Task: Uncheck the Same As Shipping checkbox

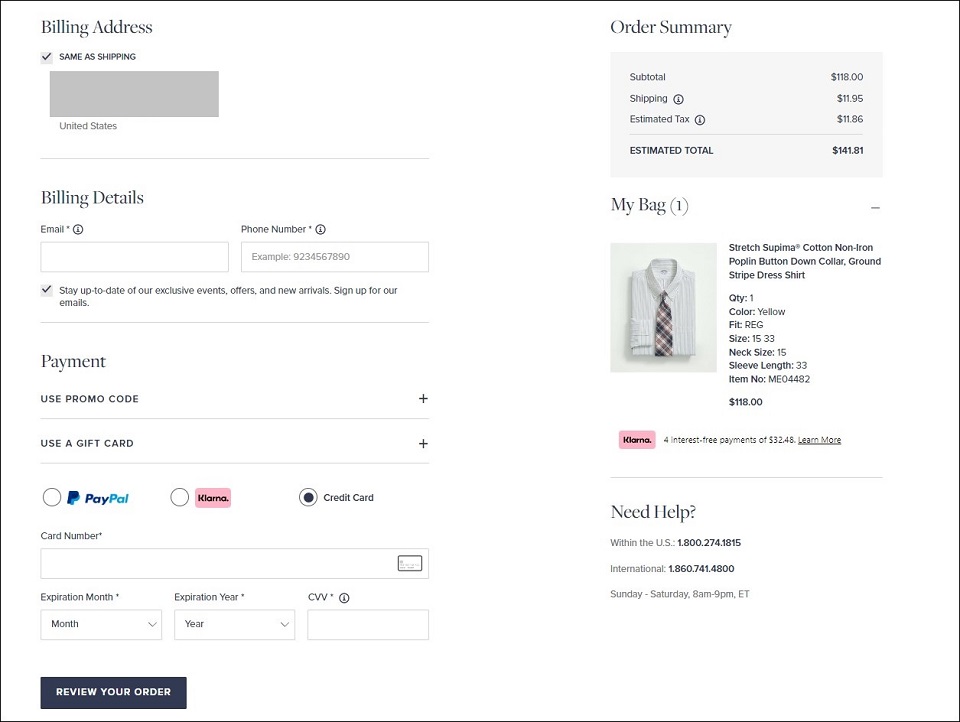Action: tap(47, 57)
